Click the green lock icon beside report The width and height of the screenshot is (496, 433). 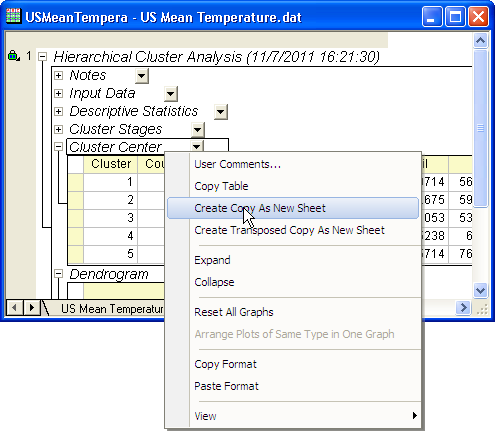tap(13, 56)
